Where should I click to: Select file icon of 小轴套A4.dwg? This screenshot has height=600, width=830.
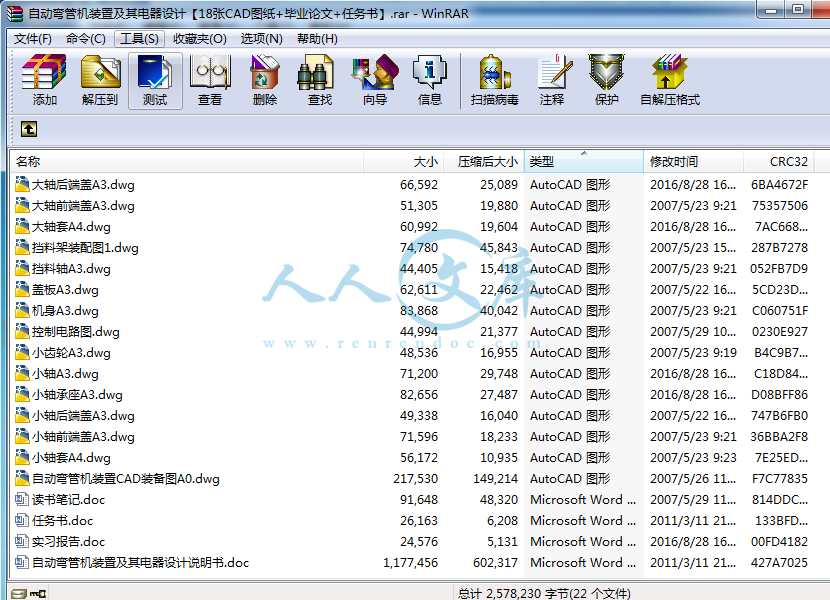coord(22,458)
